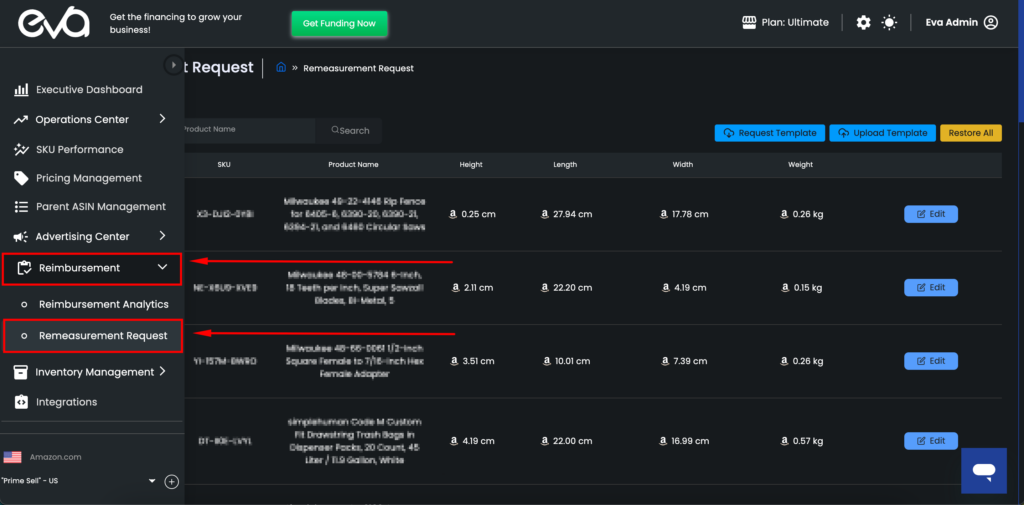Click the Eva logo

pos(47,22)
